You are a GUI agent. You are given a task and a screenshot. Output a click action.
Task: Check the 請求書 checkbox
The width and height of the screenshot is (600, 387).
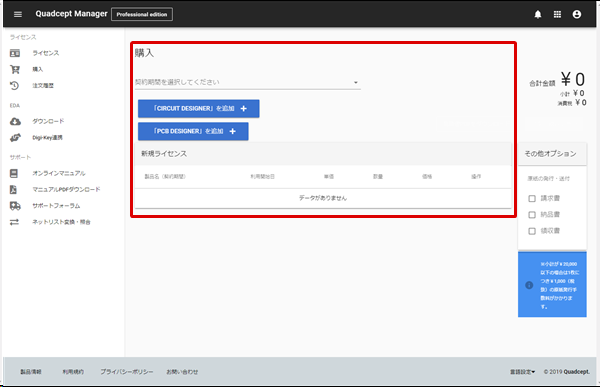pyautogui.click(x=532, y=198)
